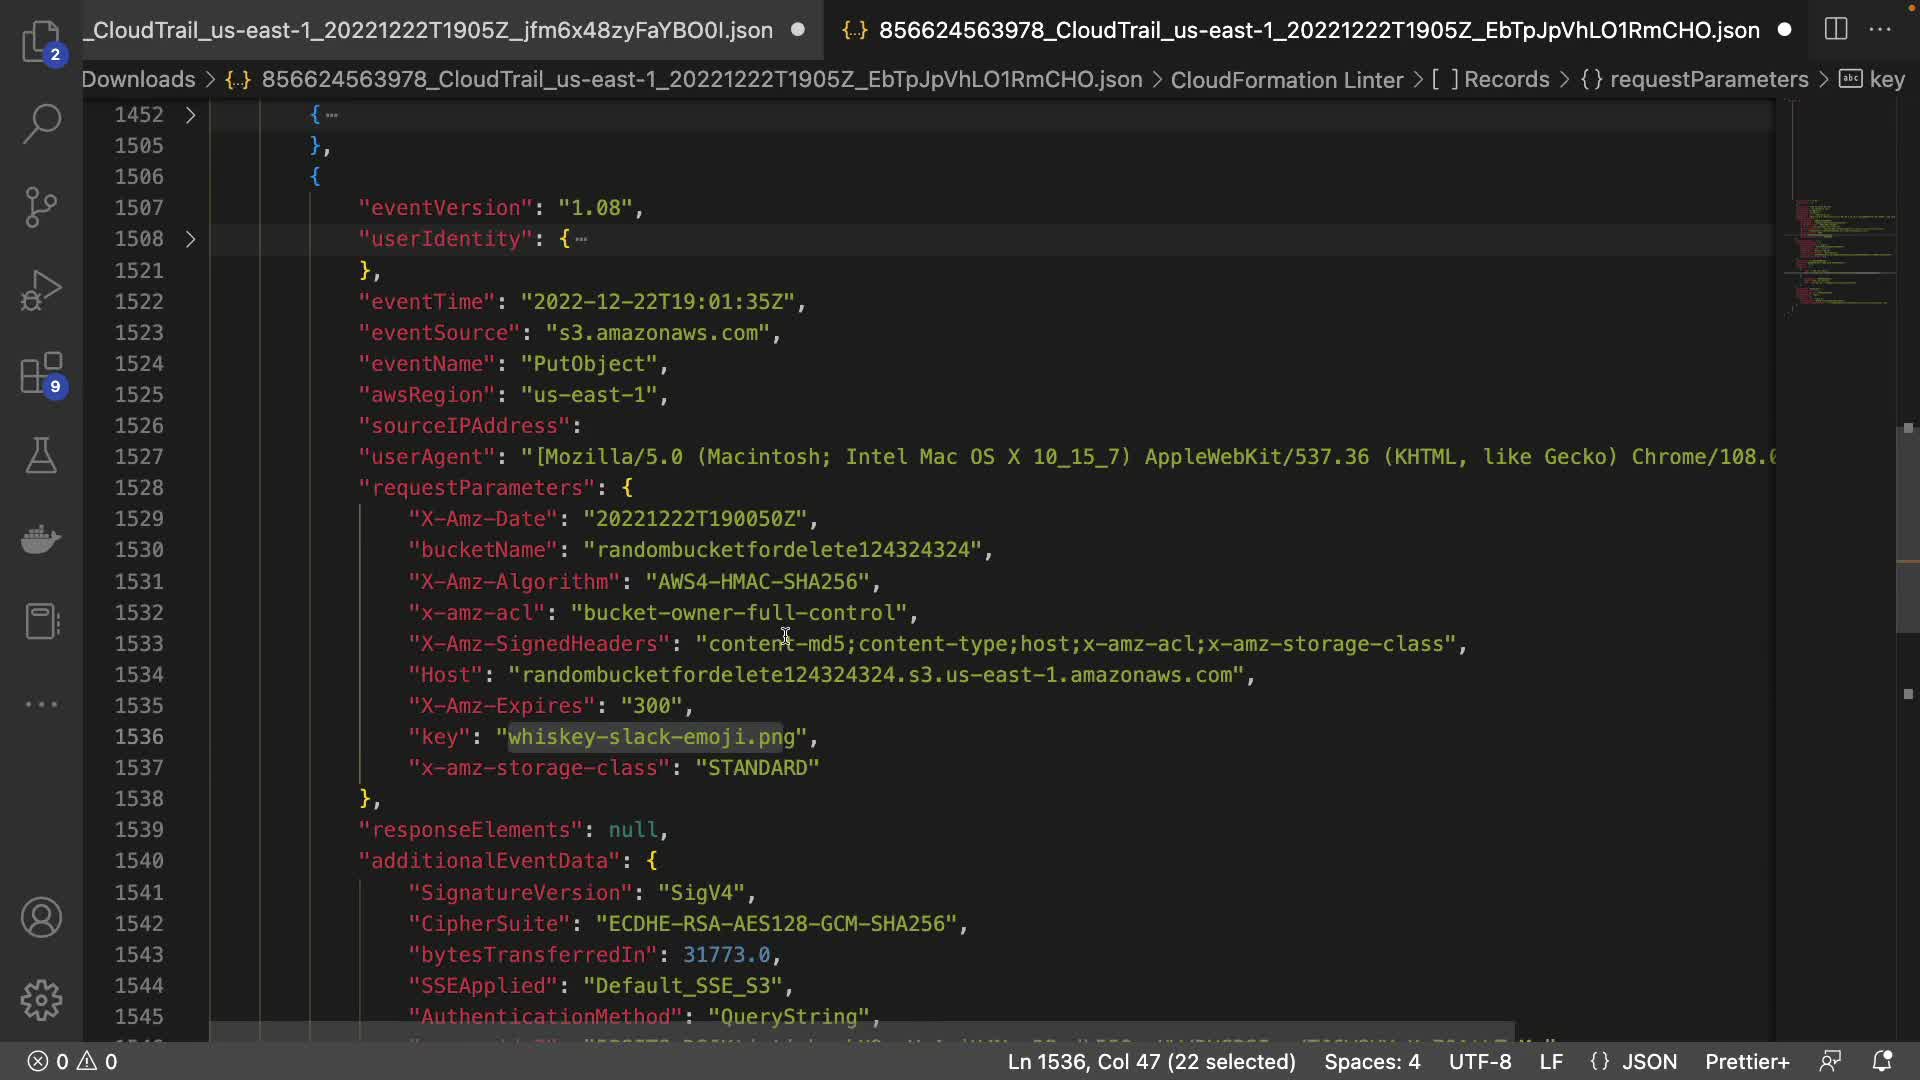Image resolution: width=1920 pixels, height=1080 pixels.
Task: Open the Explorer view in the activity bar
Action: click(41, 41)
